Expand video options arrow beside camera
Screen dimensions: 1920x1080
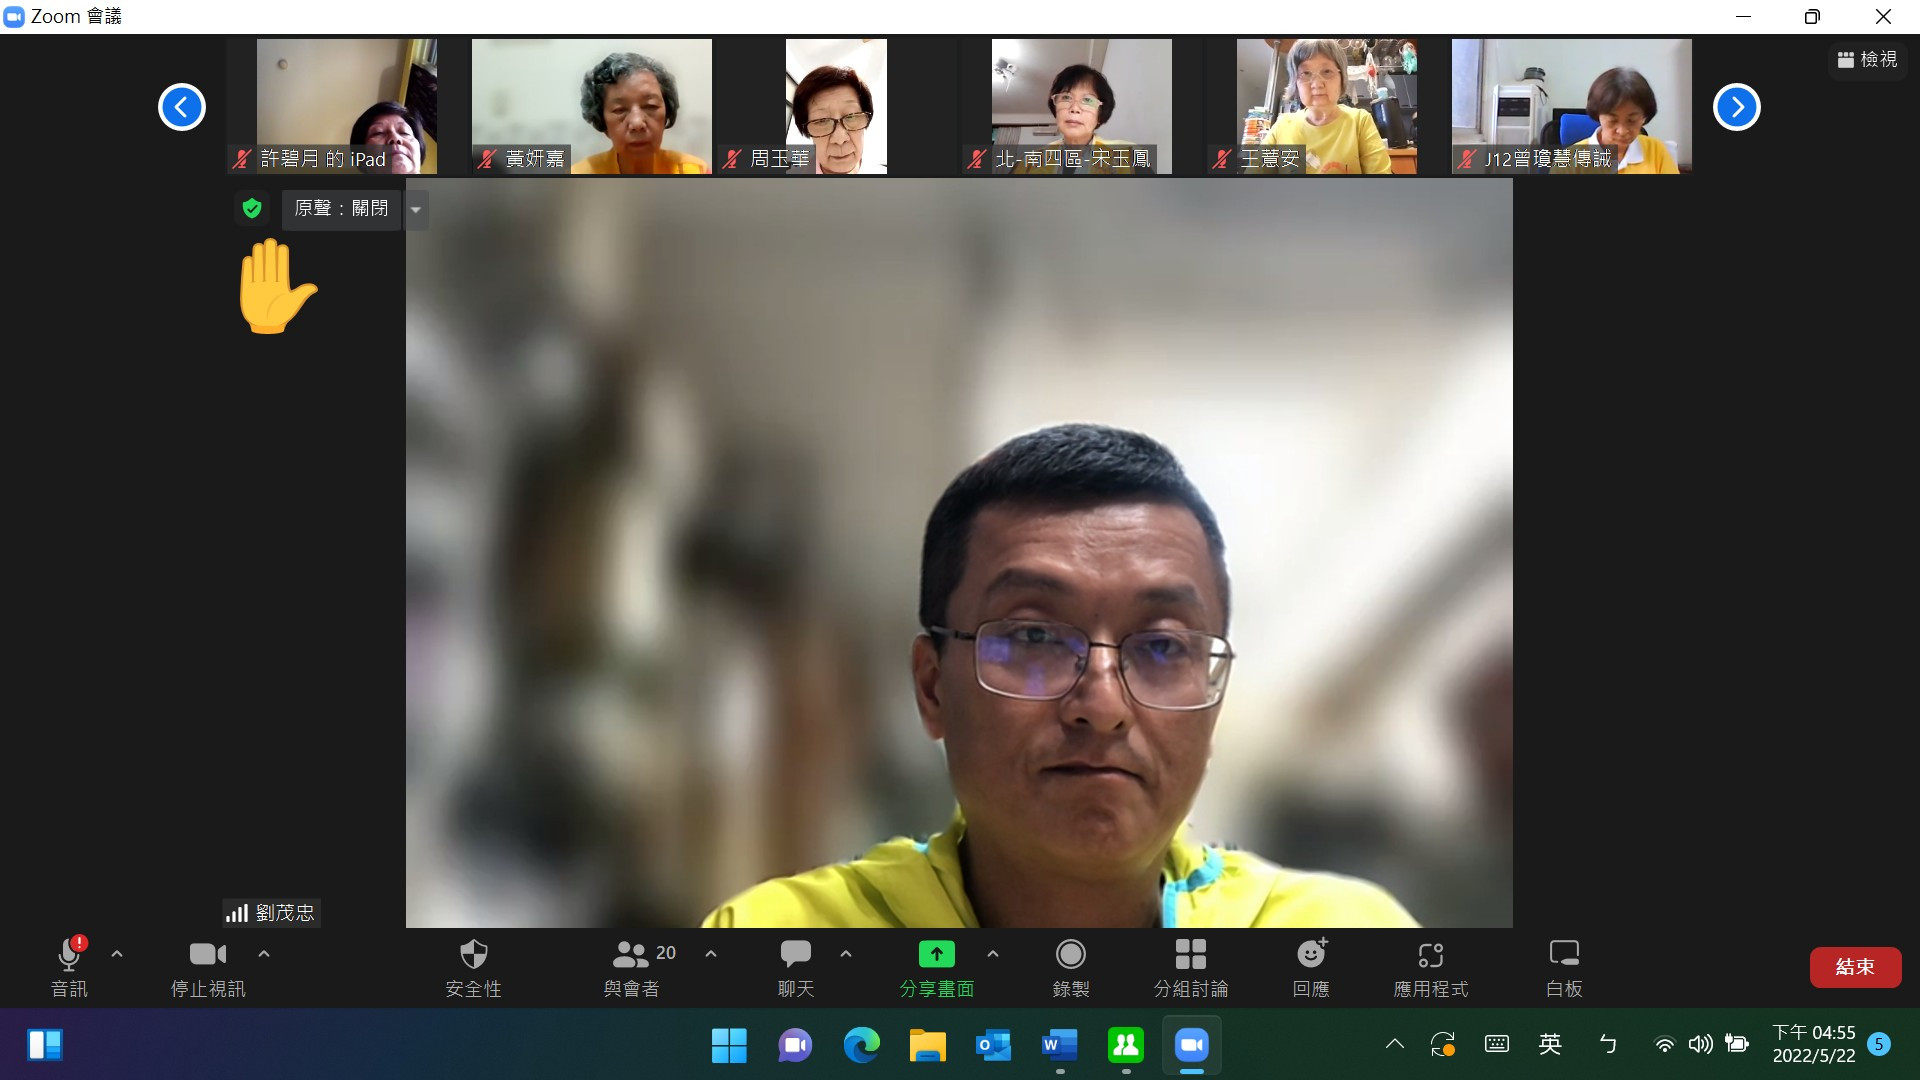click(x=264, y=954)
